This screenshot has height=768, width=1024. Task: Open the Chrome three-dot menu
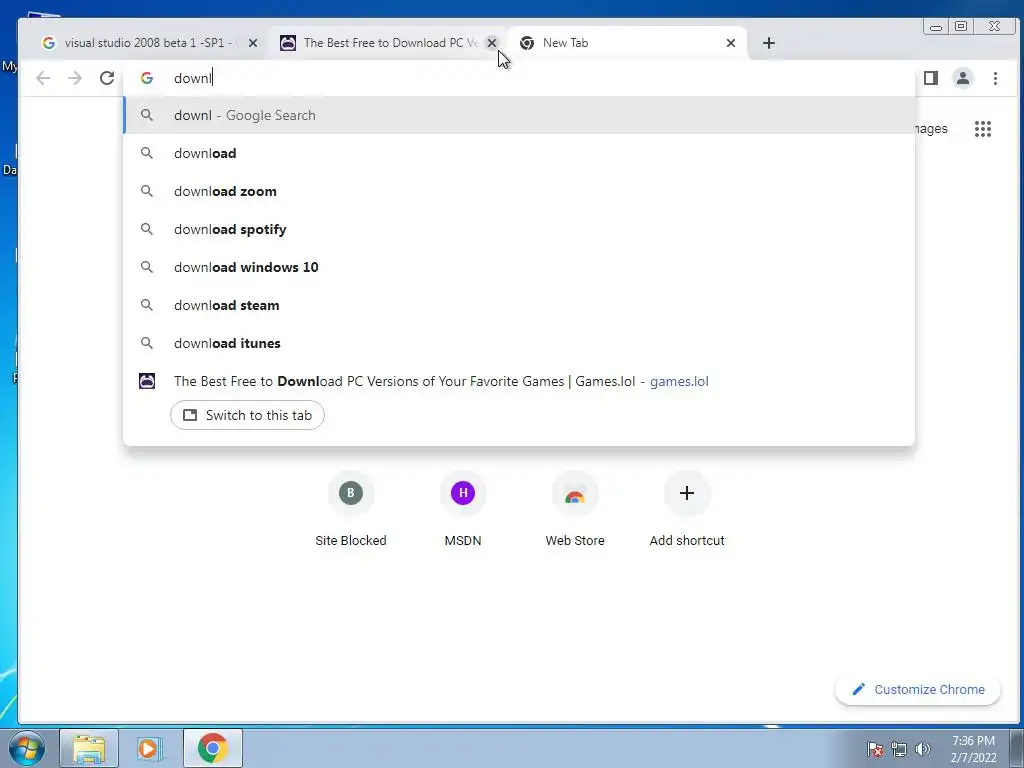click(x=995, y=78)
